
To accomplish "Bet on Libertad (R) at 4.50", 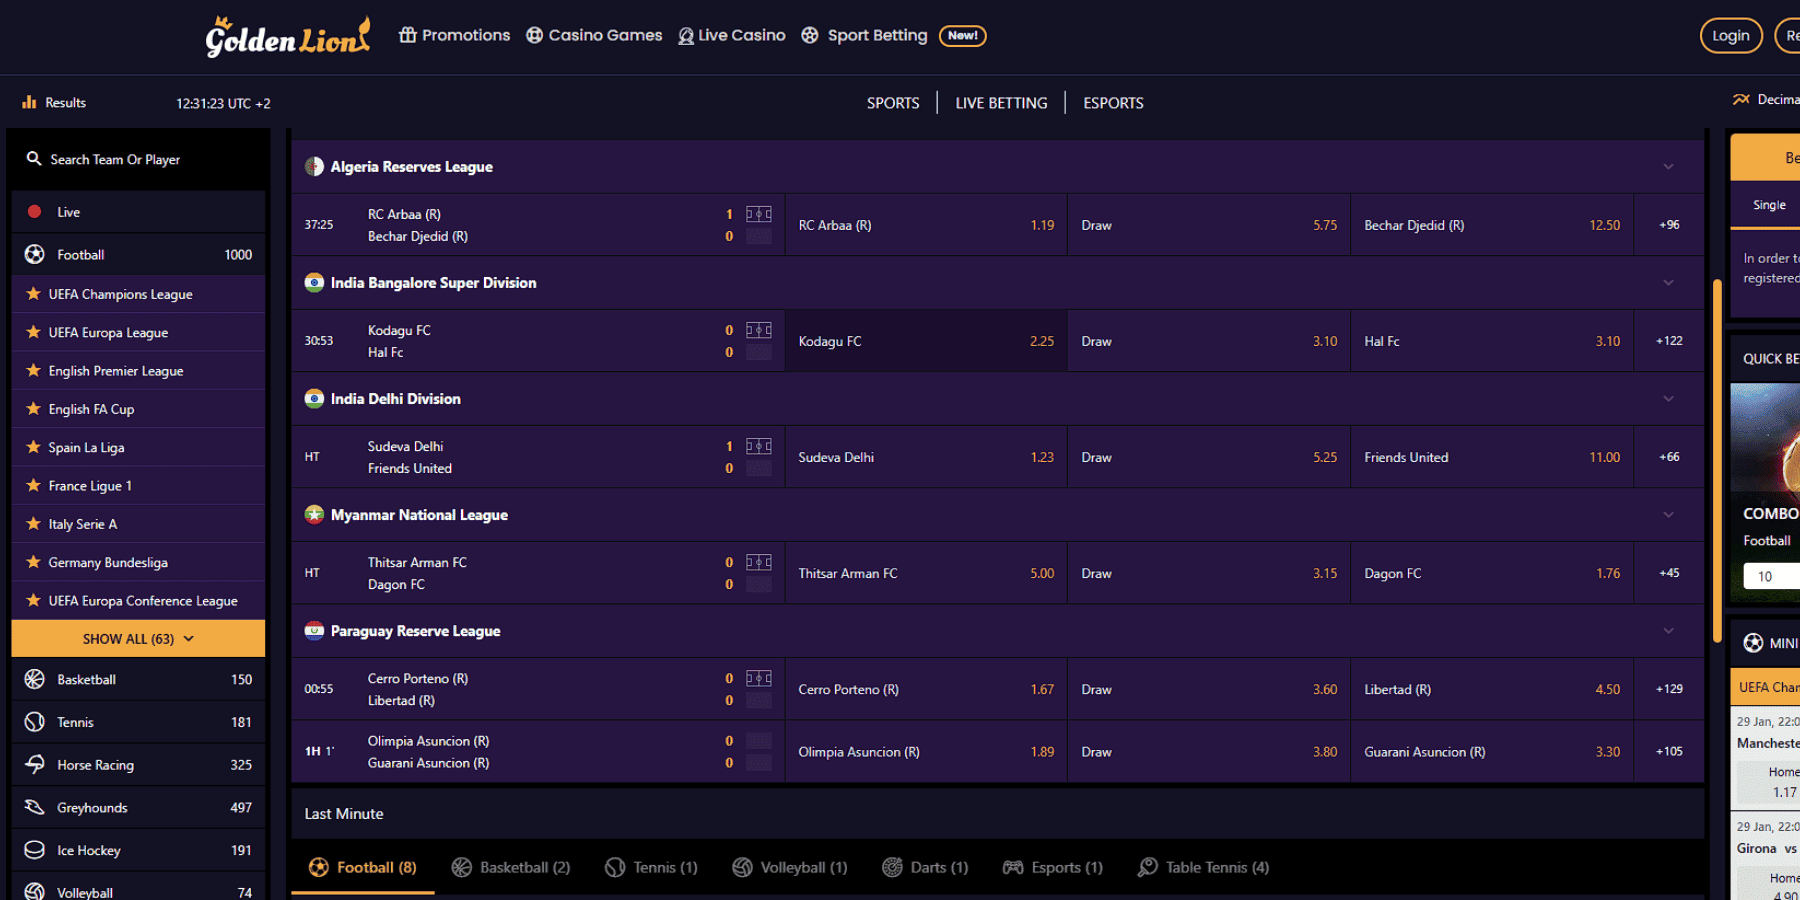I will click(x=1492, y=689).
